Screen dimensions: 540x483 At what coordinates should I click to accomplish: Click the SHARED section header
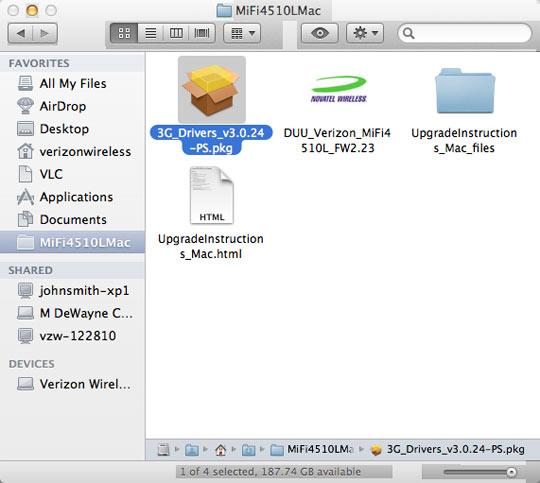(31, 270)
